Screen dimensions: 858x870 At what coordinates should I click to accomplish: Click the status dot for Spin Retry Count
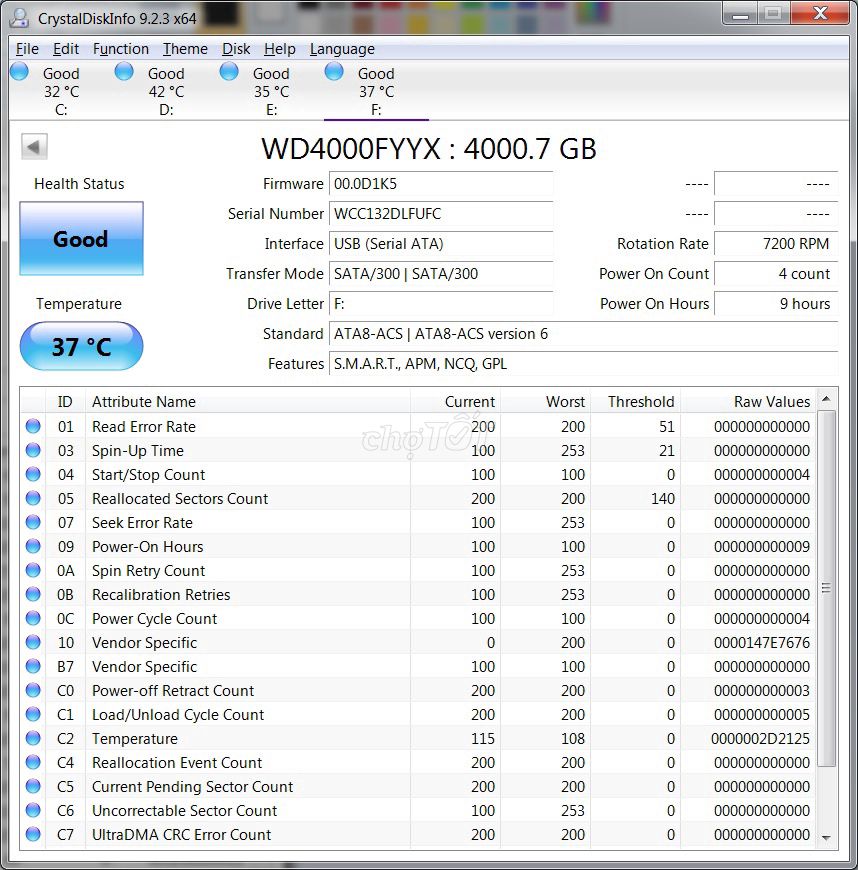(33, 570)
